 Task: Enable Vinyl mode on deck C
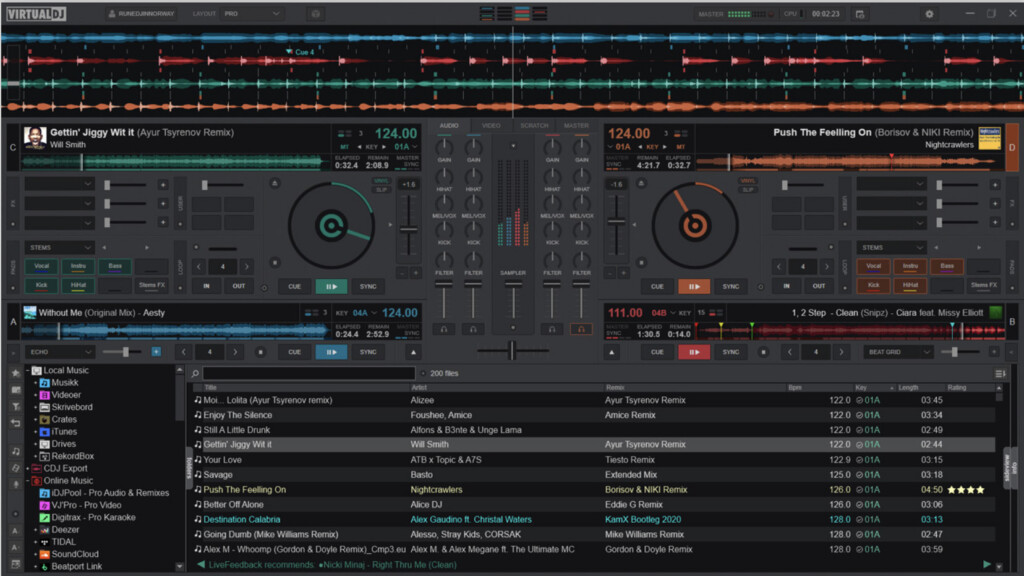point(381,181)
